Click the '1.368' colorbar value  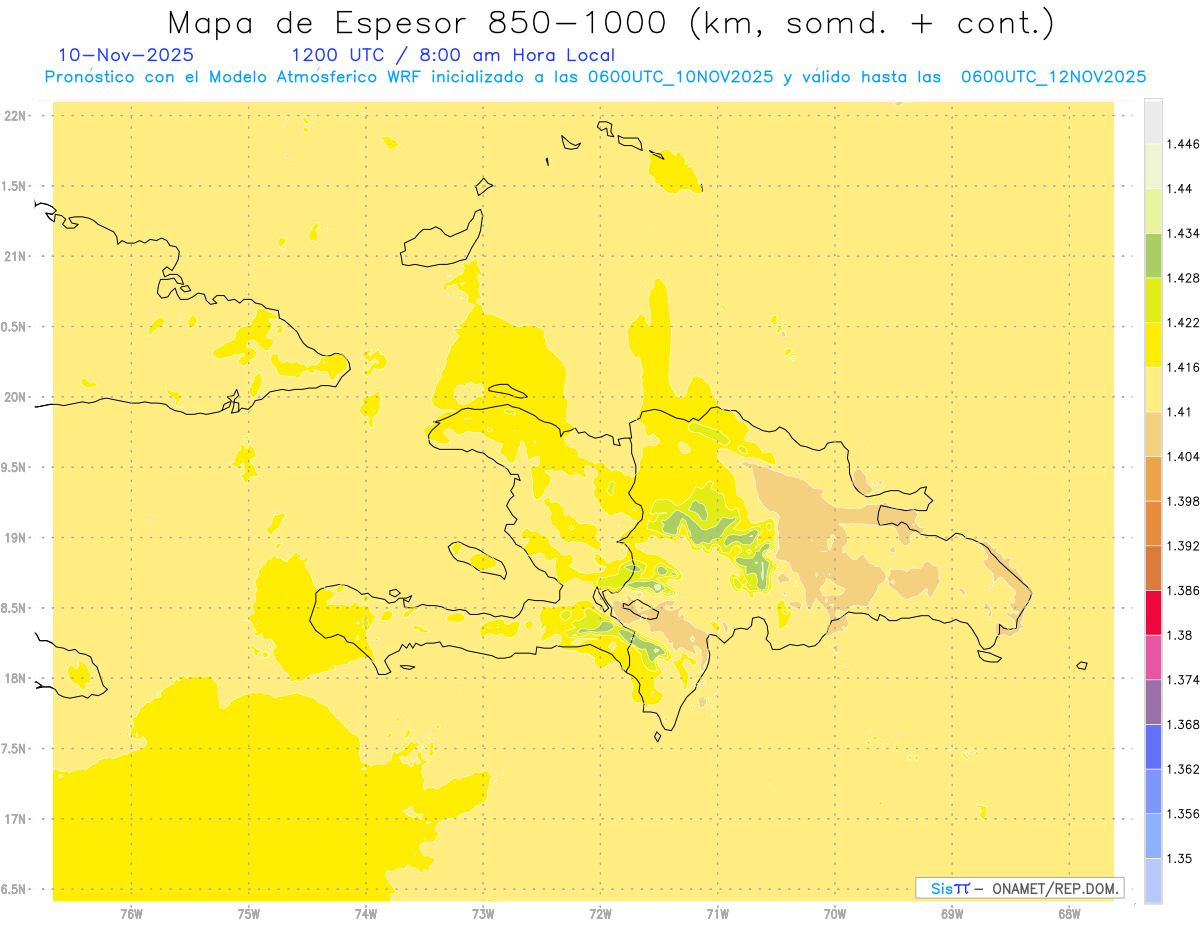[x=1182, y=724]
